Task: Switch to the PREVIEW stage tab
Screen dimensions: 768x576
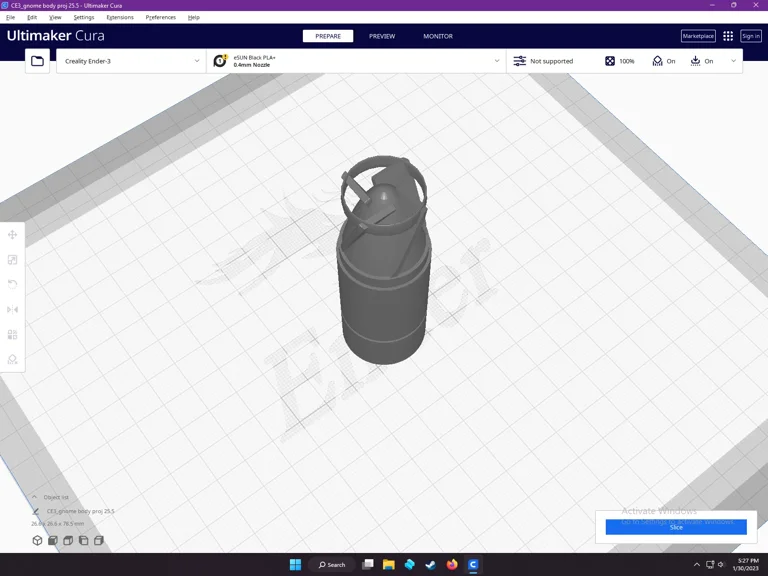Action: 382,36
